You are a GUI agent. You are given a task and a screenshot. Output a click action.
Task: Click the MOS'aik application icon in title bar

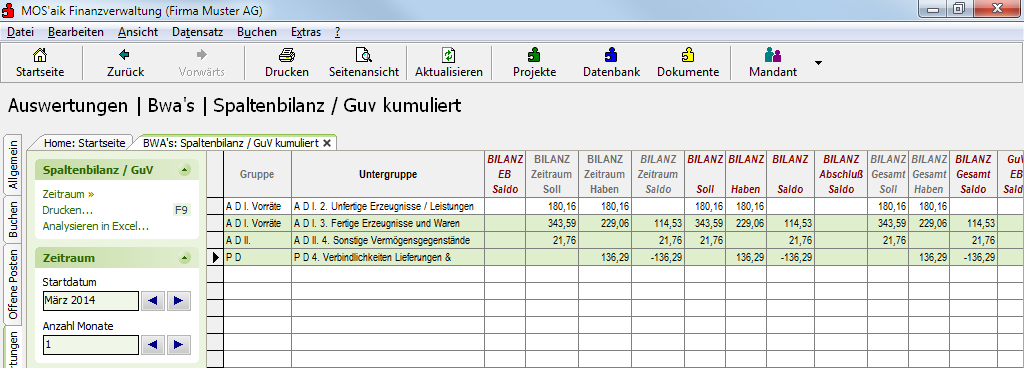8,9
